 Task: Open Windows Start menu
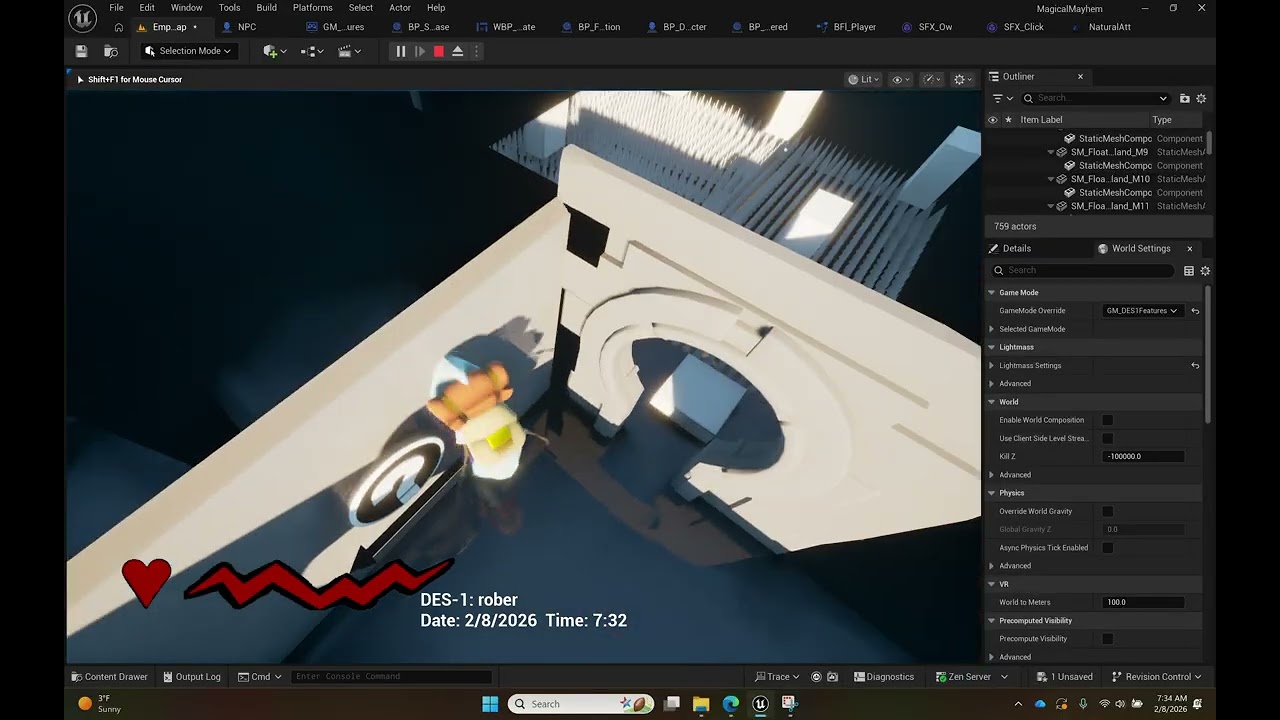[x=490, y=704]
